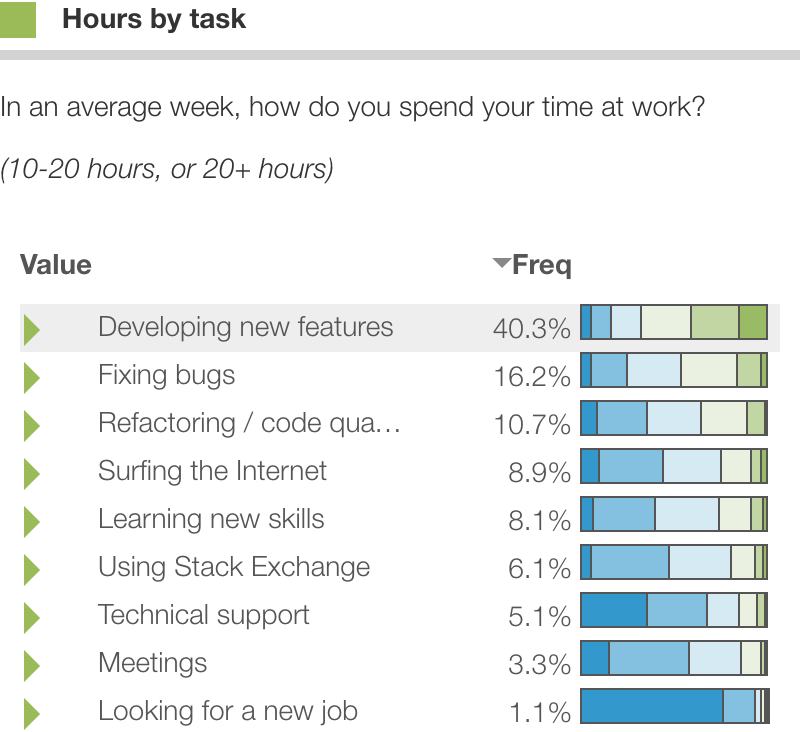Image resolution: width=802 pixels, height=732 pixels.
Task: Click the Hours by task heading
Action: pyautogui.click(x=154, y=19)
